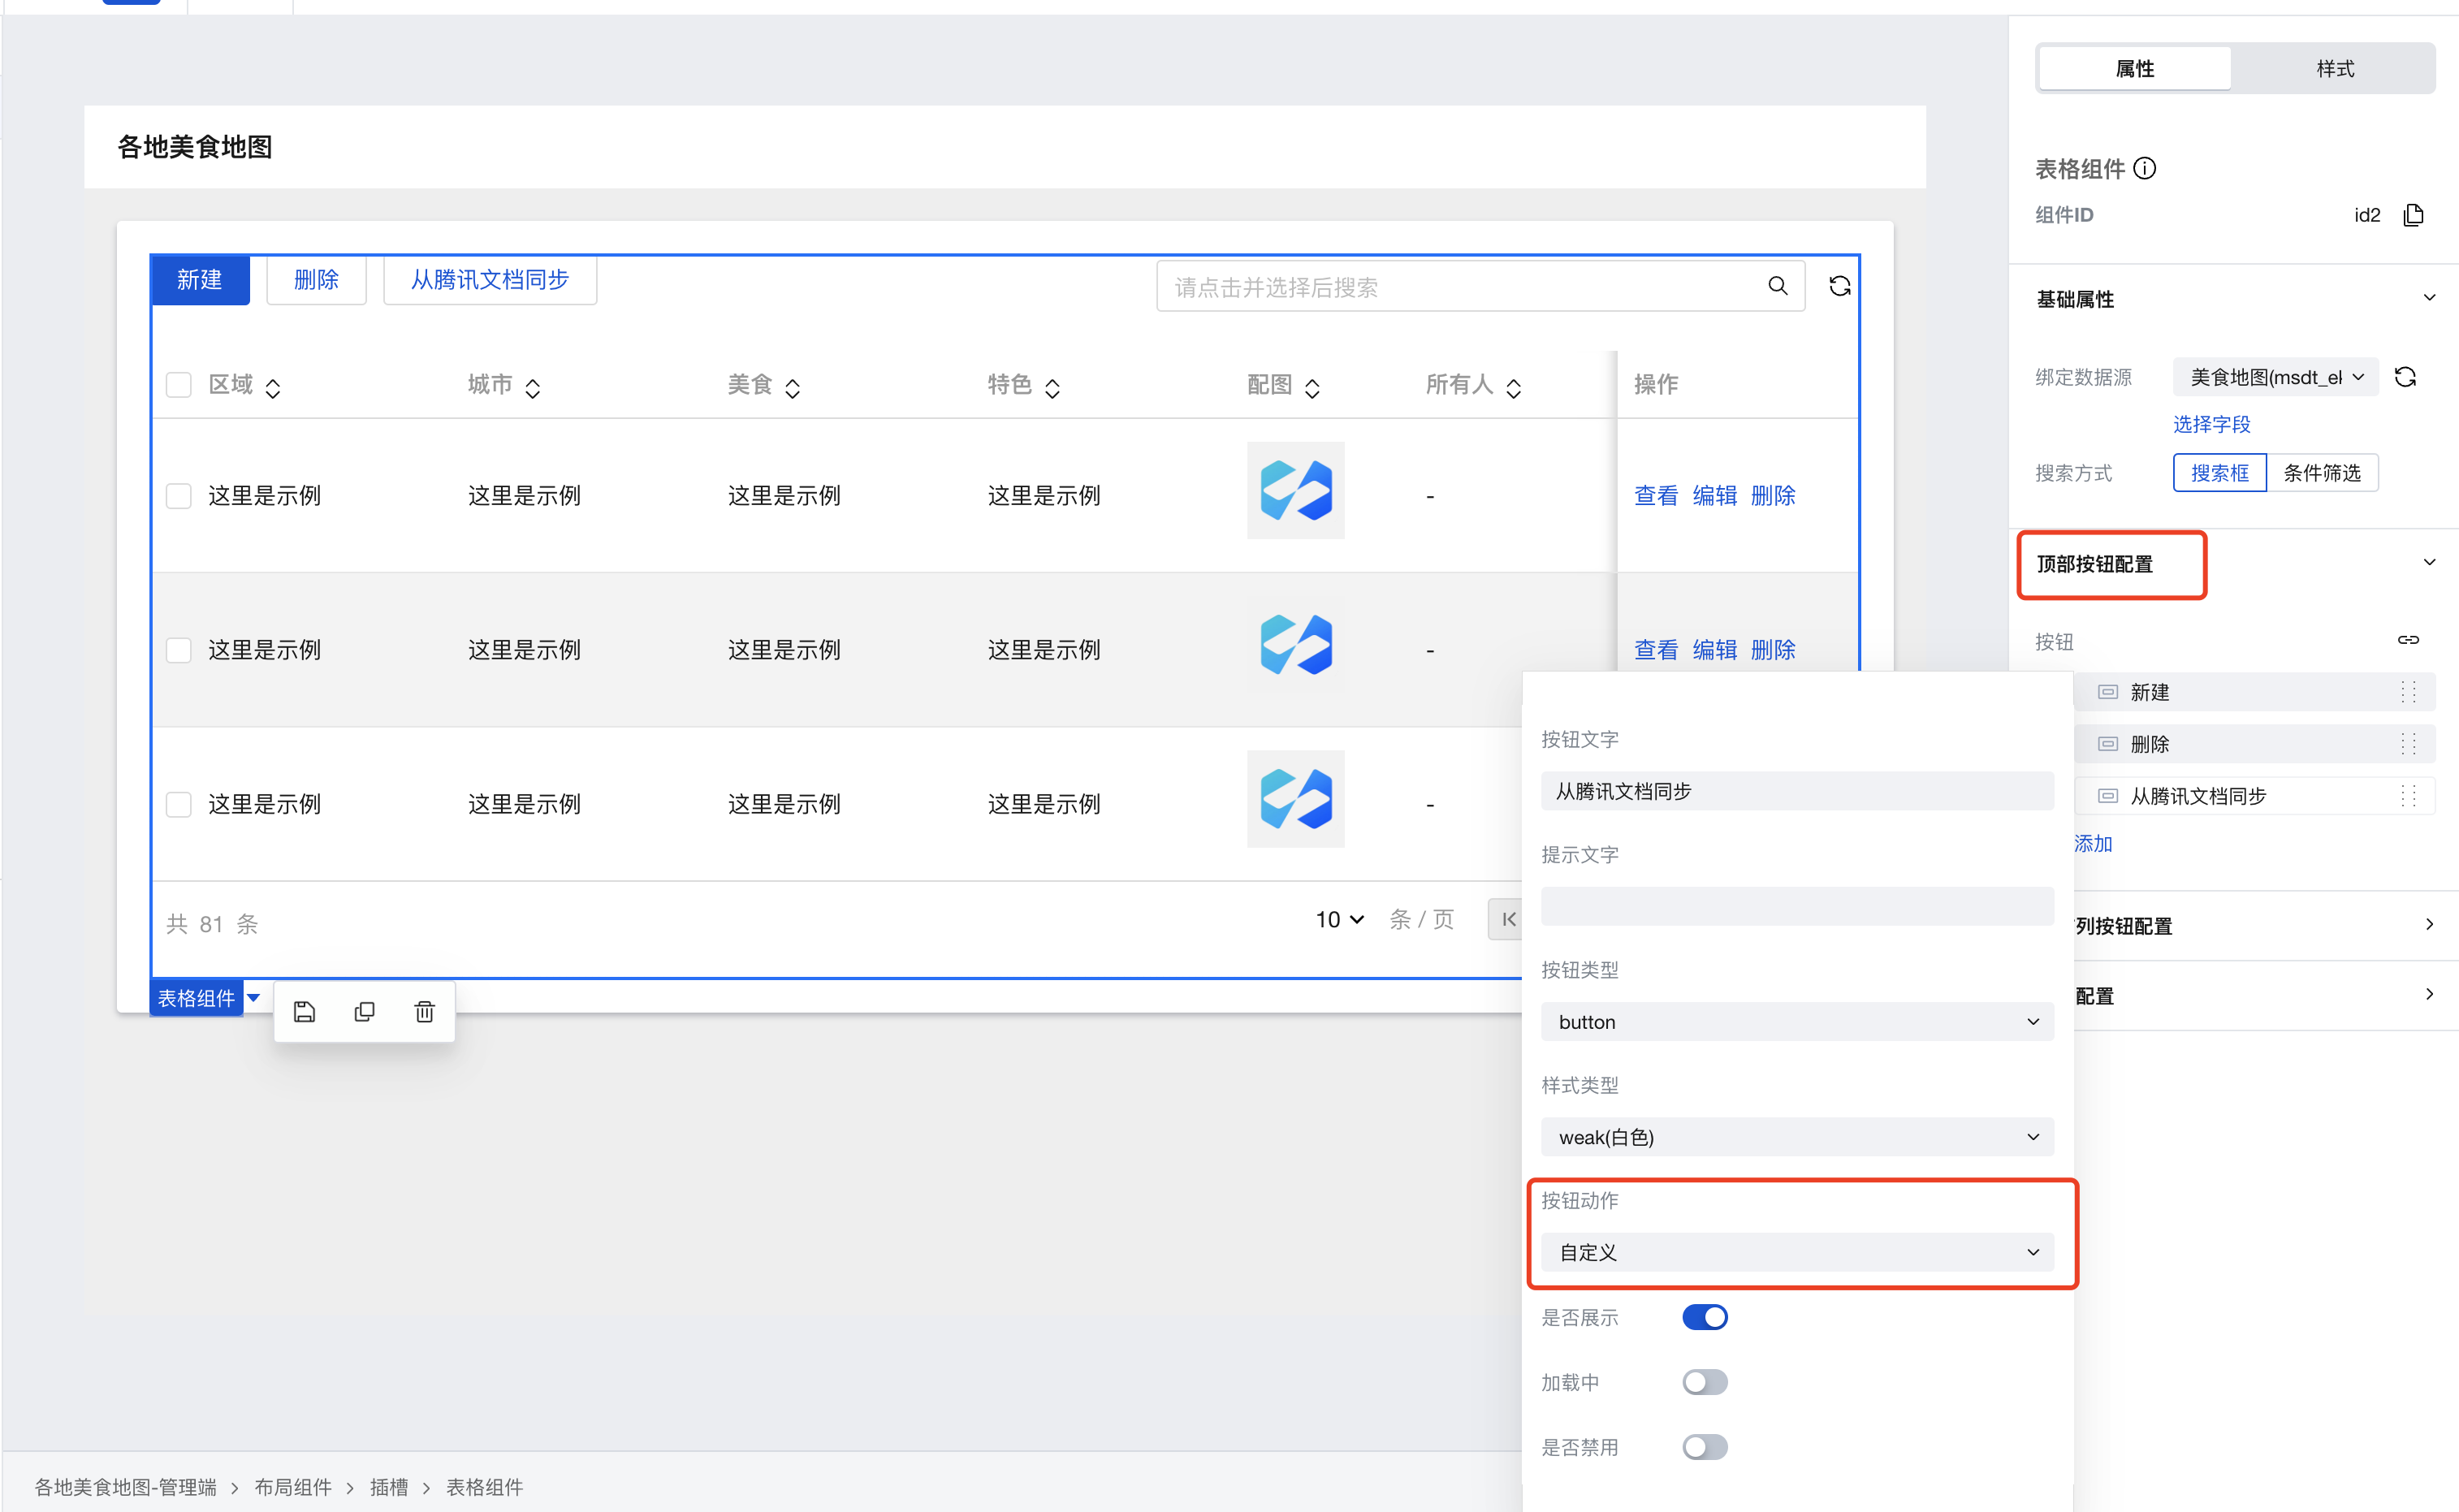Click the magnifier search icon
The image size is (2459, 1512).
click(x=1777, y=286)
